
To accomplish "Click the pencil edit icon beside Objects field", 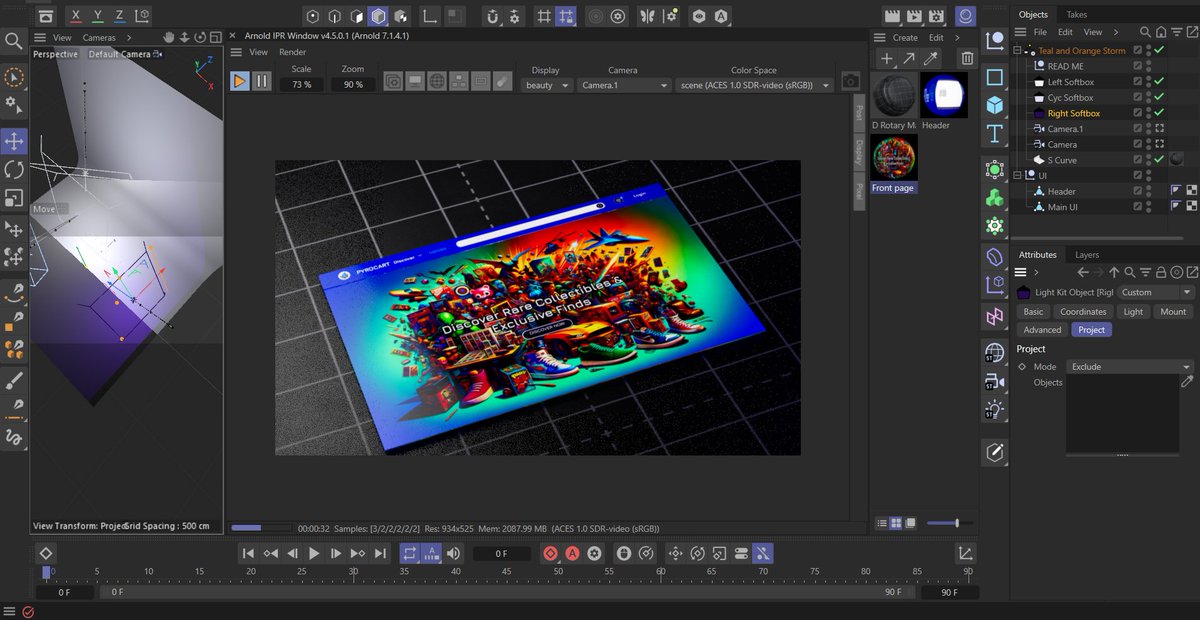I will click(x=1186, y=382).
